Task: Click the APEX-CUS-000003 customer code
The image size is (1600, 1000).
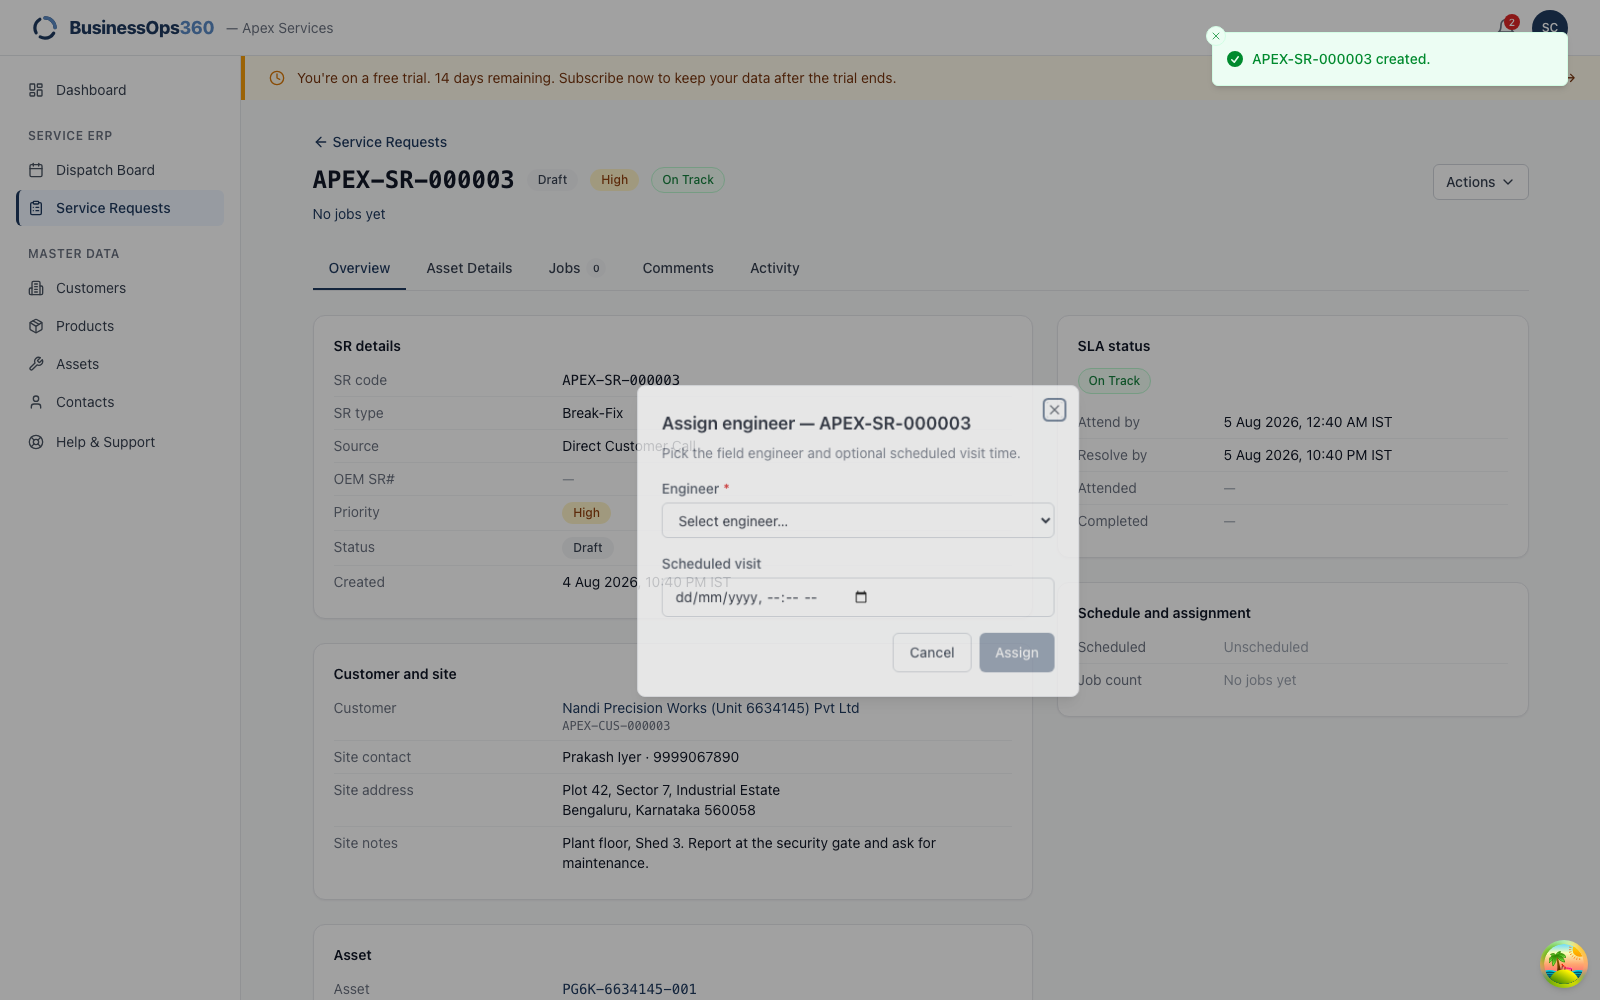Action: (x=616, y=726)
